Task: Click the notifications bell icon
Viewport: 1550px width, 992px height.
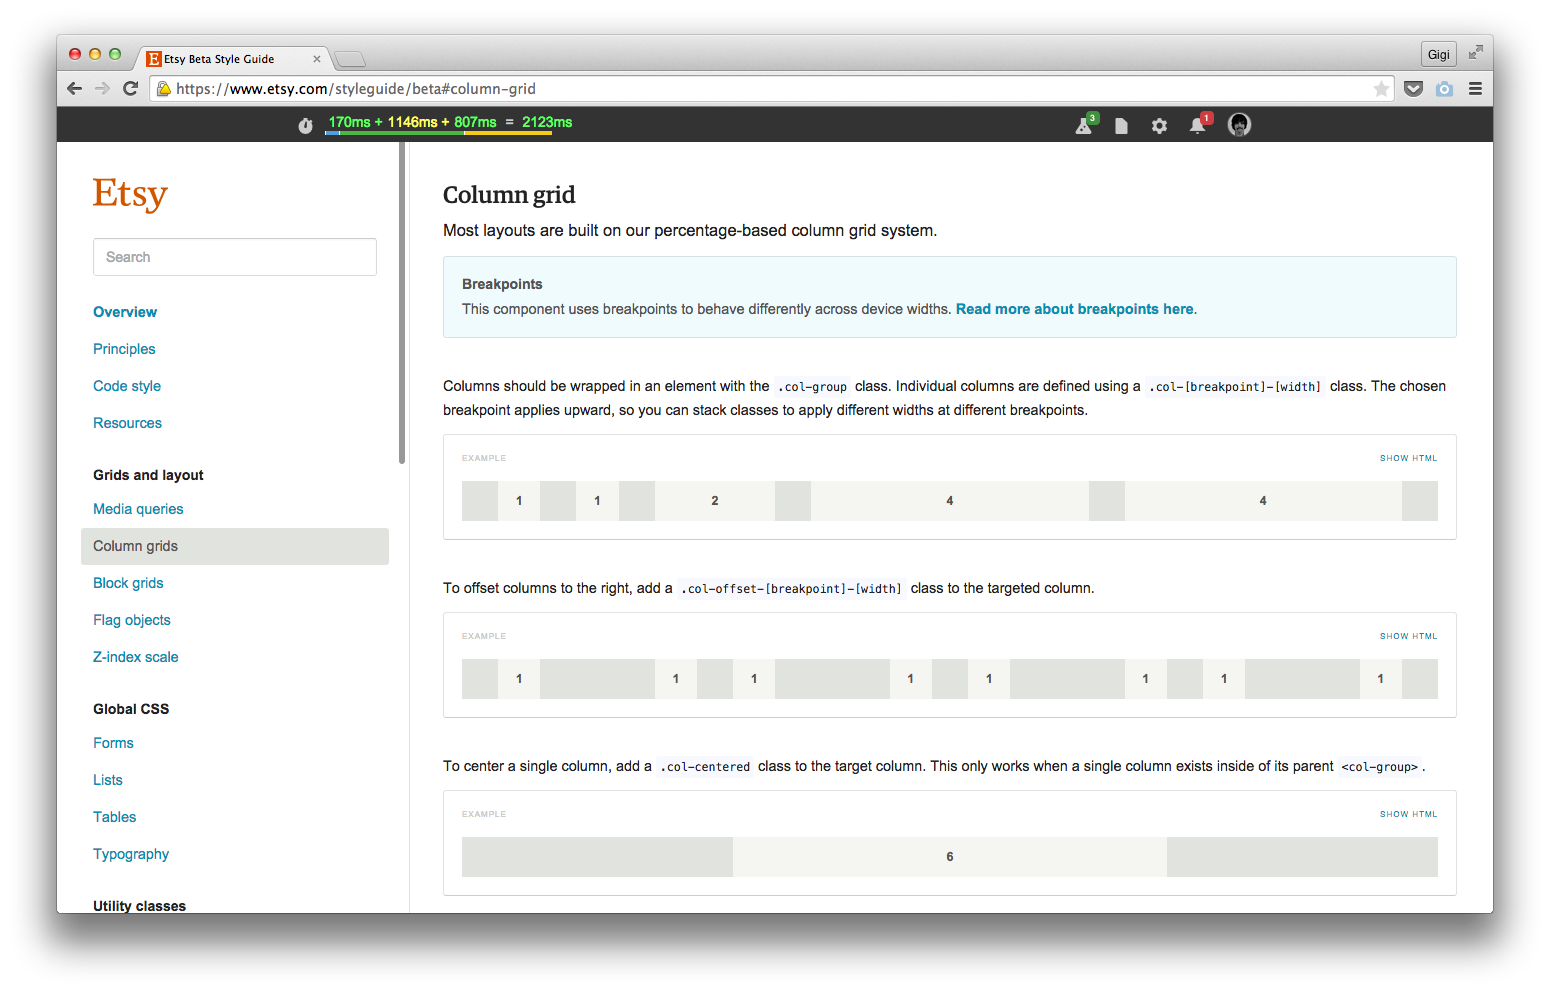Action: tap(1197, 125)
